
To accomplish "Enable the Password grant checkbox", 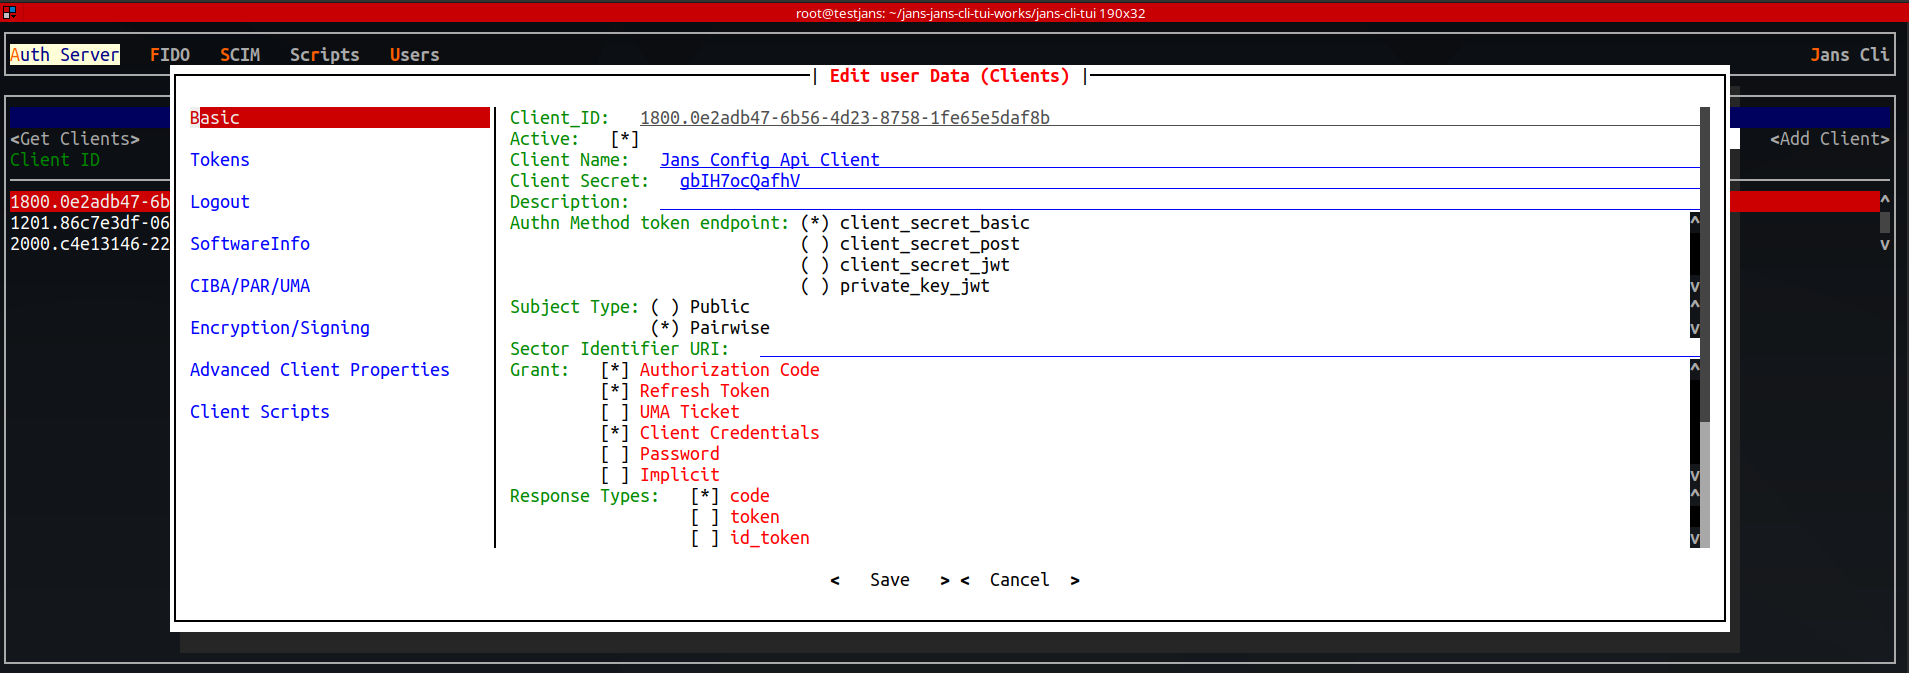I will tap(615, 454).
